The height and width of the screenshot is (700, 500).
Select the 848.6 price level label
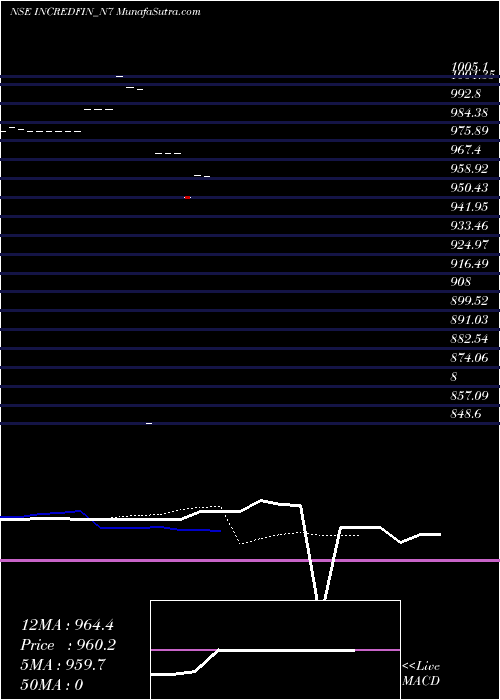(x=466, y=414)
